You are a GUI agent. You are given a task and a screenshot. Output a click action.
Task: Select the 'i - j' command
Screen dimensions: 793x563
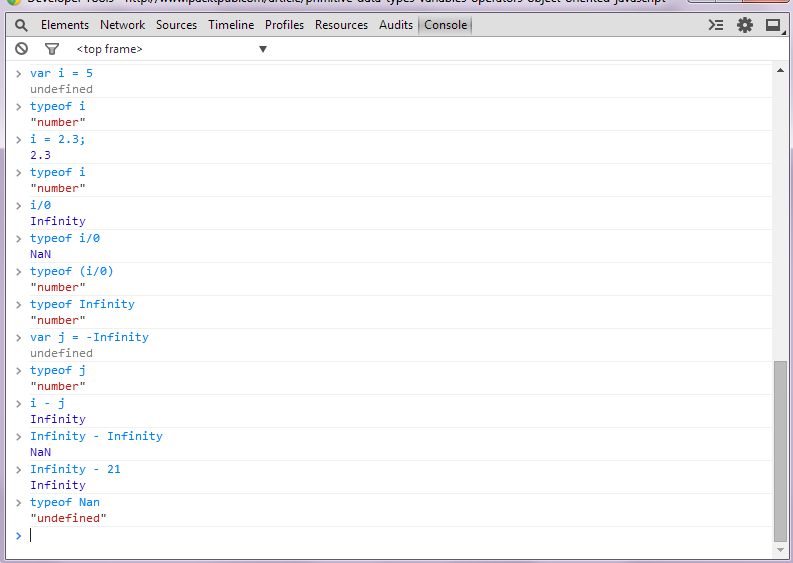(47, 403)
